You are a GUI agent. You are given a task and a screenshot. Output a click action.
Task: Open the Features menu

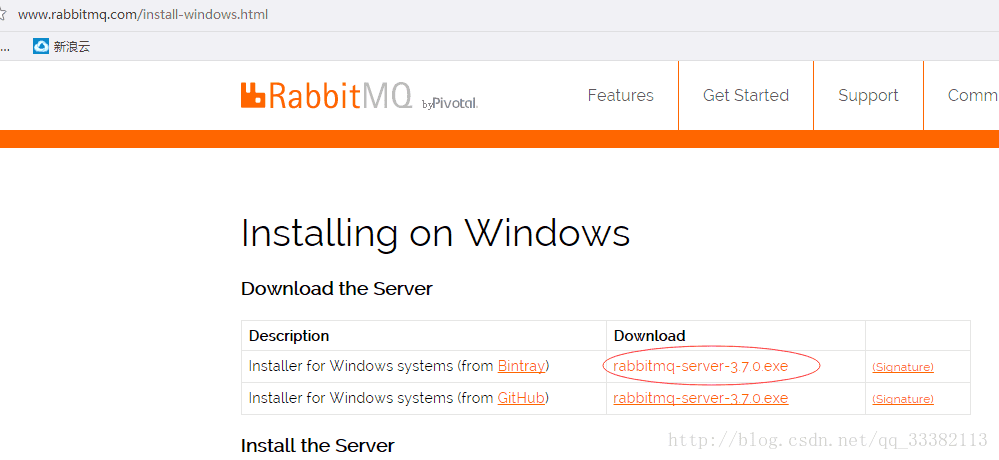(621, 96)
